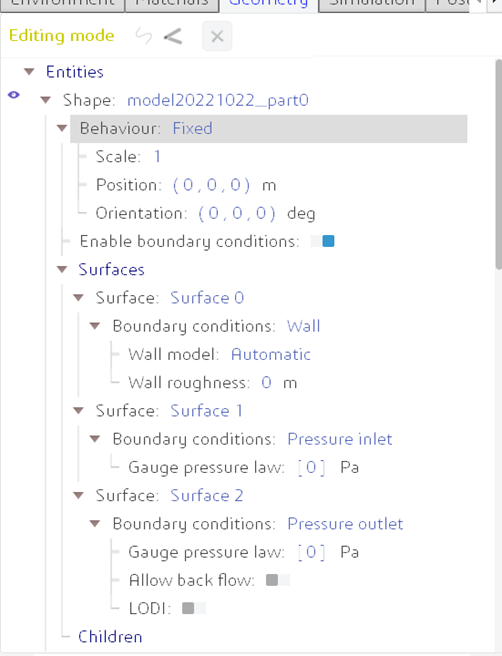Select the Pressure inlet boundary condition value
The height and width of the screenshot is (656, 502).
click(x=340, y=439)
